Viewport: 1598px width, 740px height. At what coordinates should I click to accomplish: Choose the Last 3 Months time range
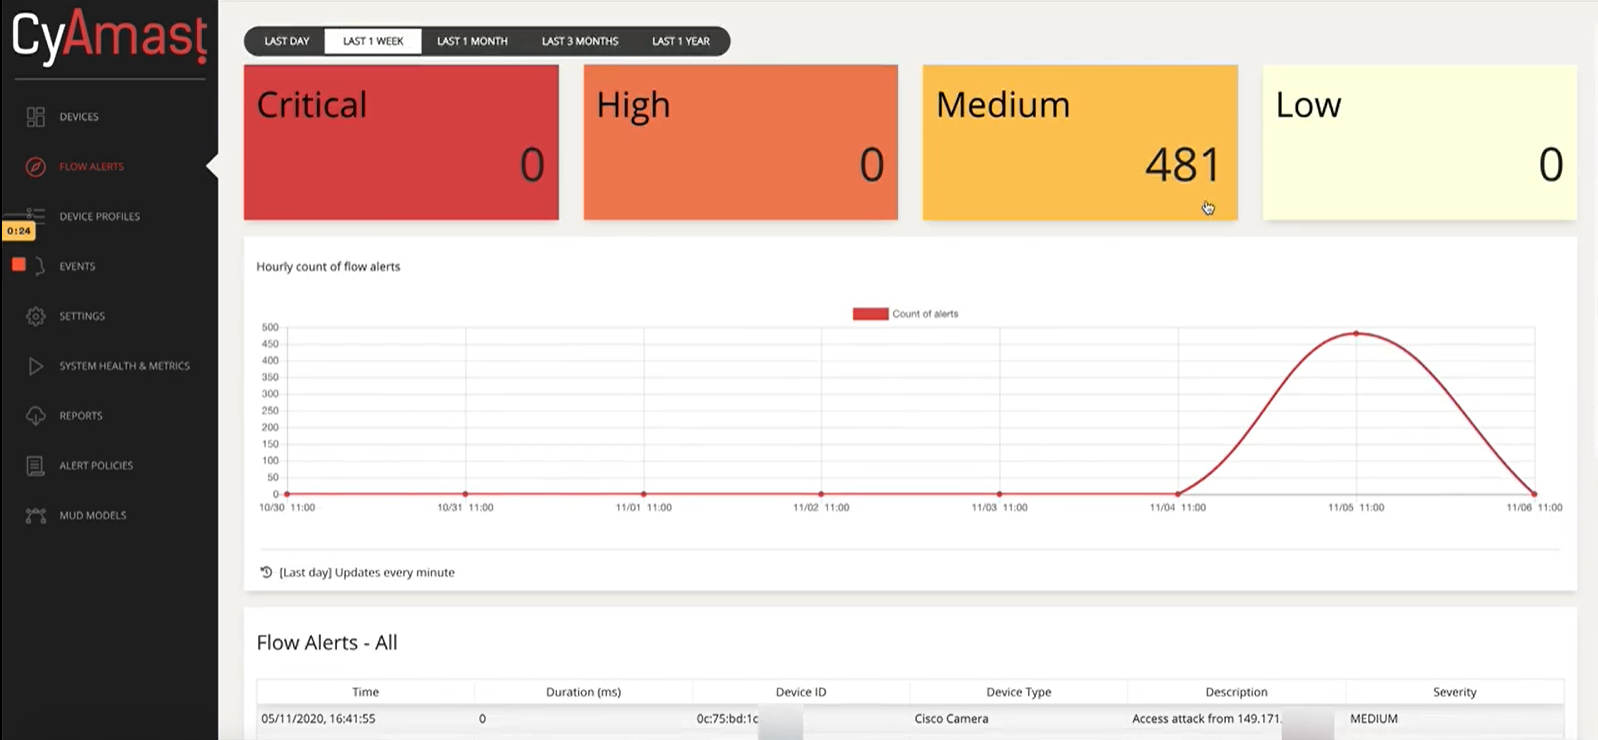click(x=580, y=41)
